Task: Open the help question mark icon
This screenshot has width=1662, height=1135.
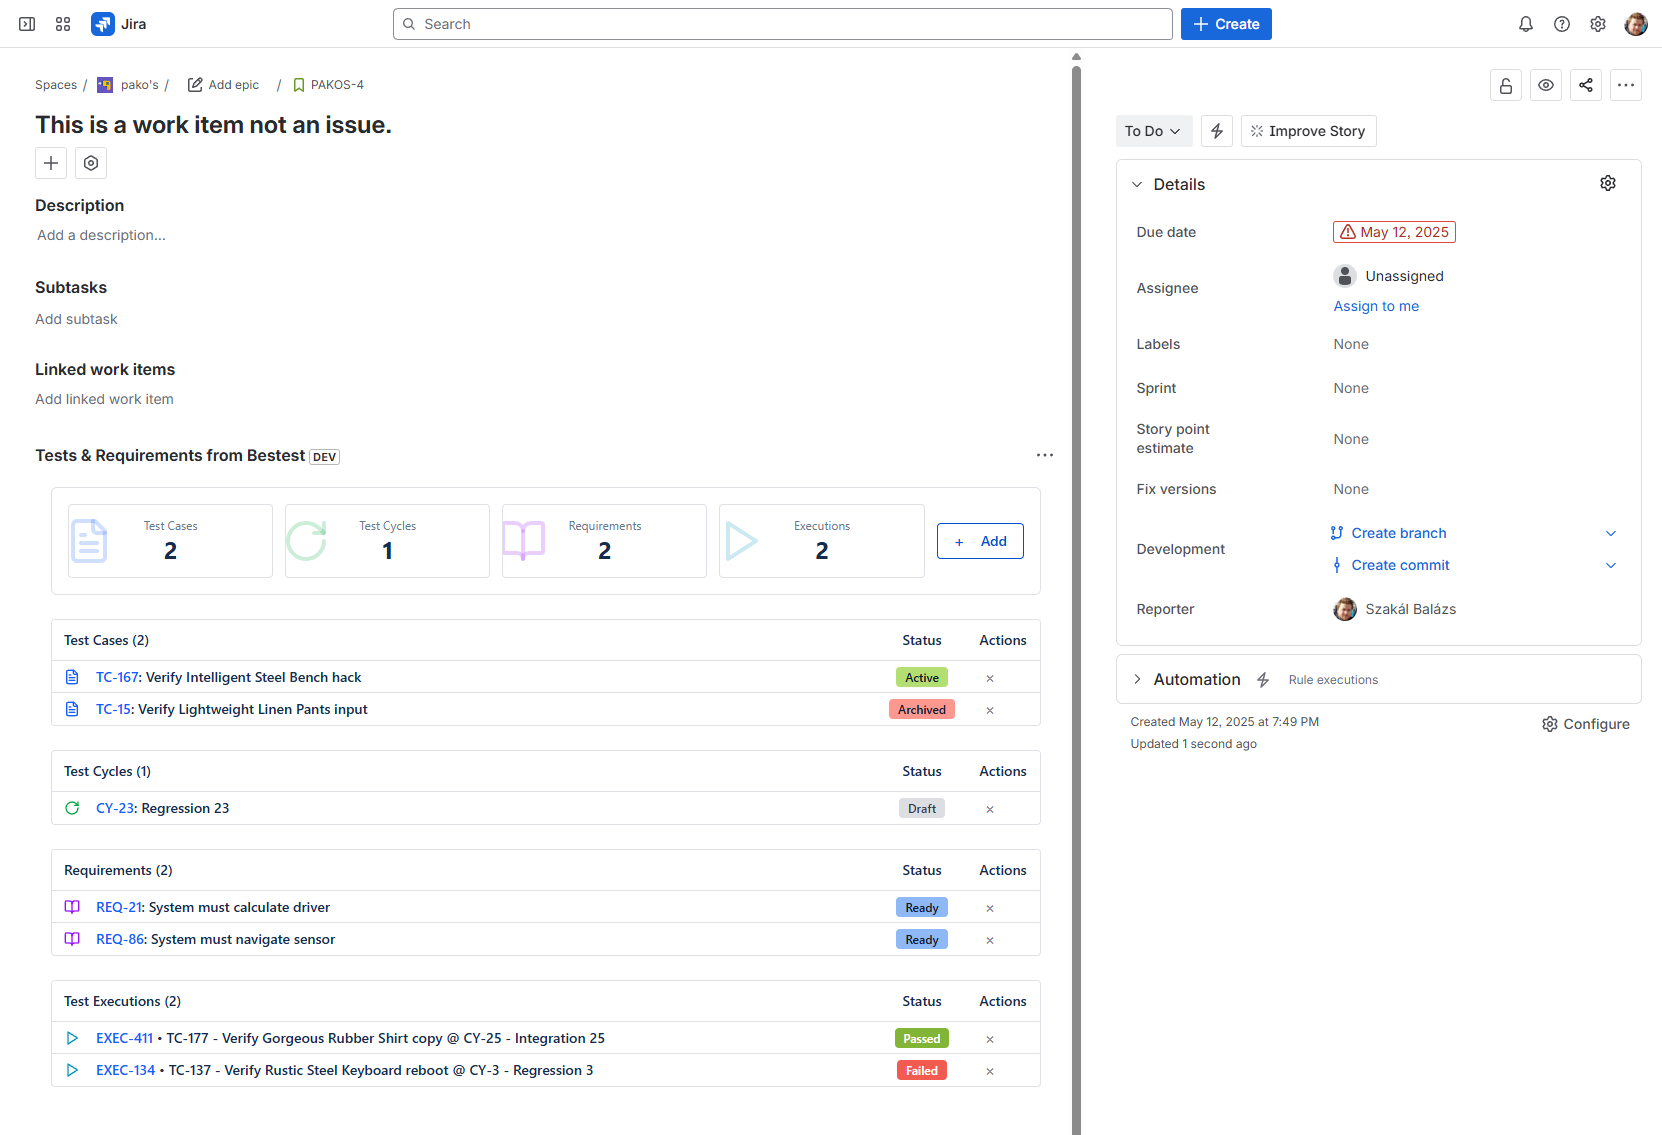Action: (1561, 24)
